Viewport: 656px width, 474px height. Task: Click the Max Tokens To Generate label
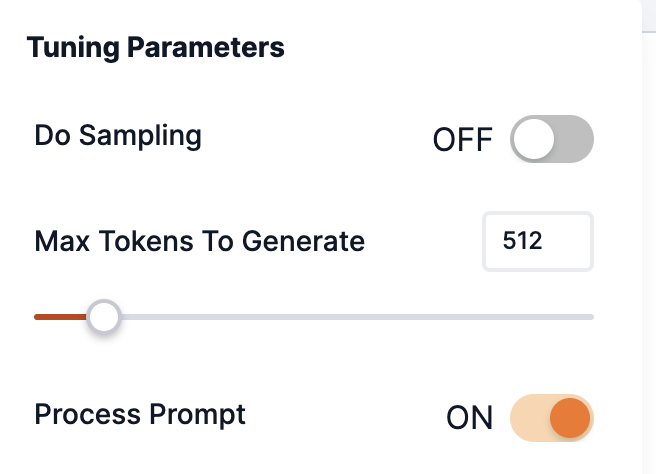[x=199, y=241]
